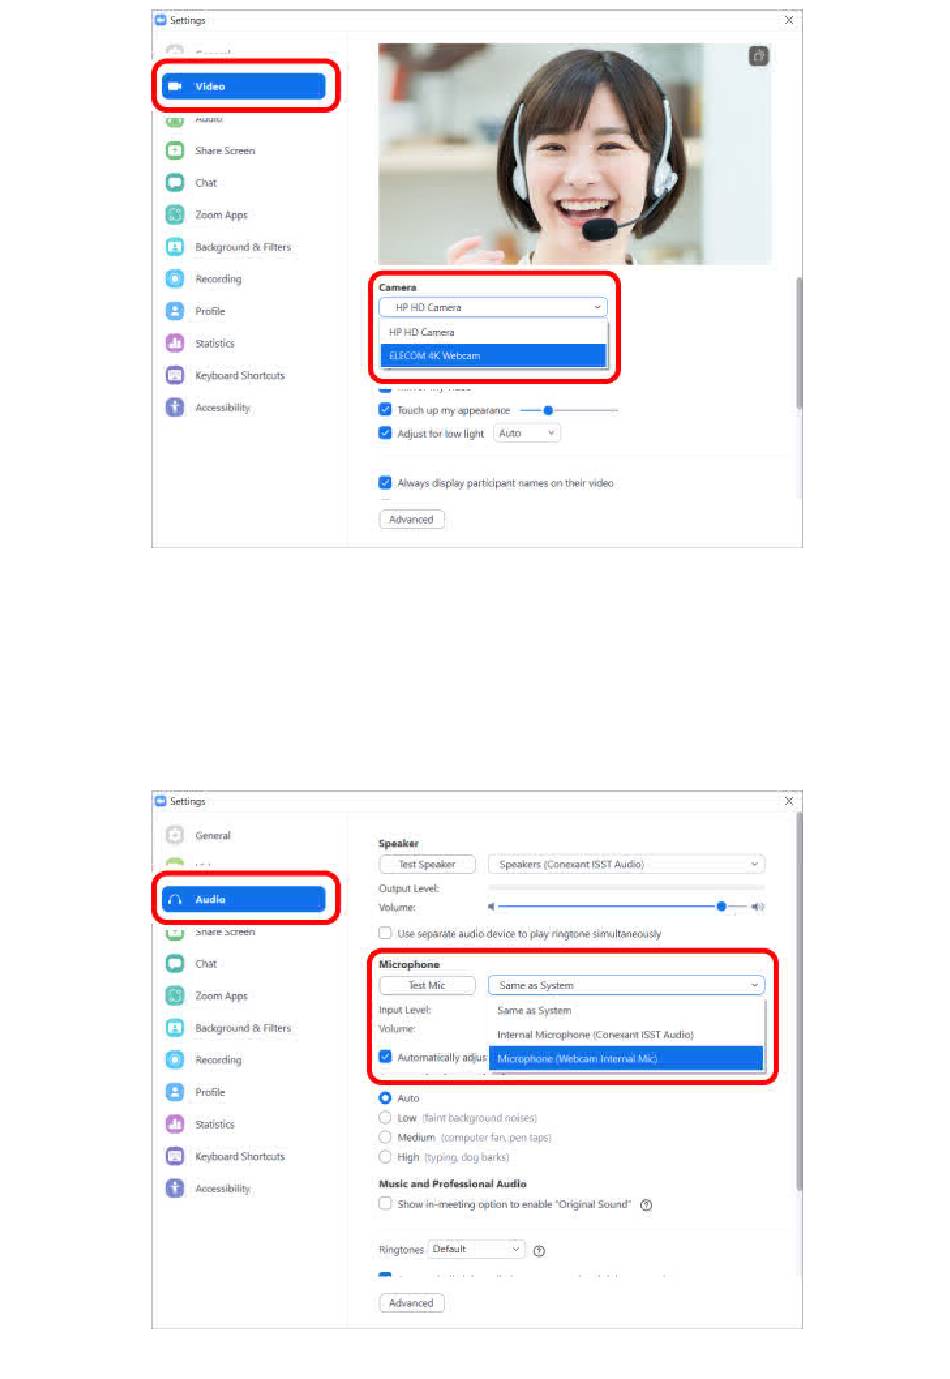The height and width of the screenshot is (1379, 950).
Task: Click Profile icon in Video settings window
Action: (x=175, y=311)
